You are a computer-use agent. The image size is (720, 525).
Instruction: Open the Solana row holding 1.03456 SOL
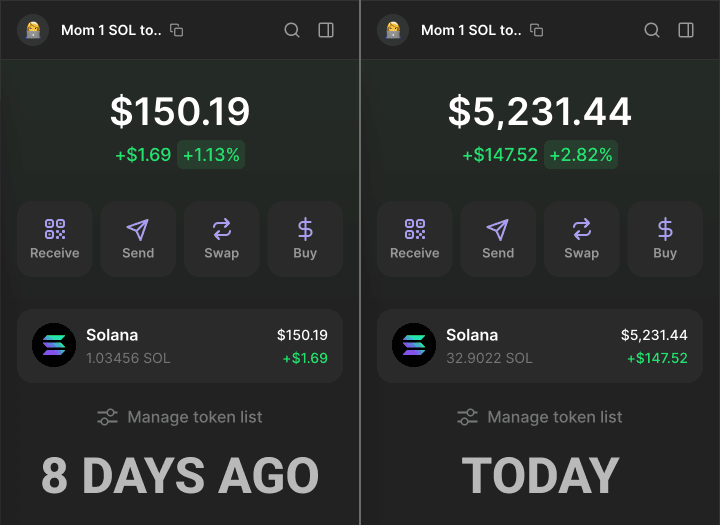180,346
